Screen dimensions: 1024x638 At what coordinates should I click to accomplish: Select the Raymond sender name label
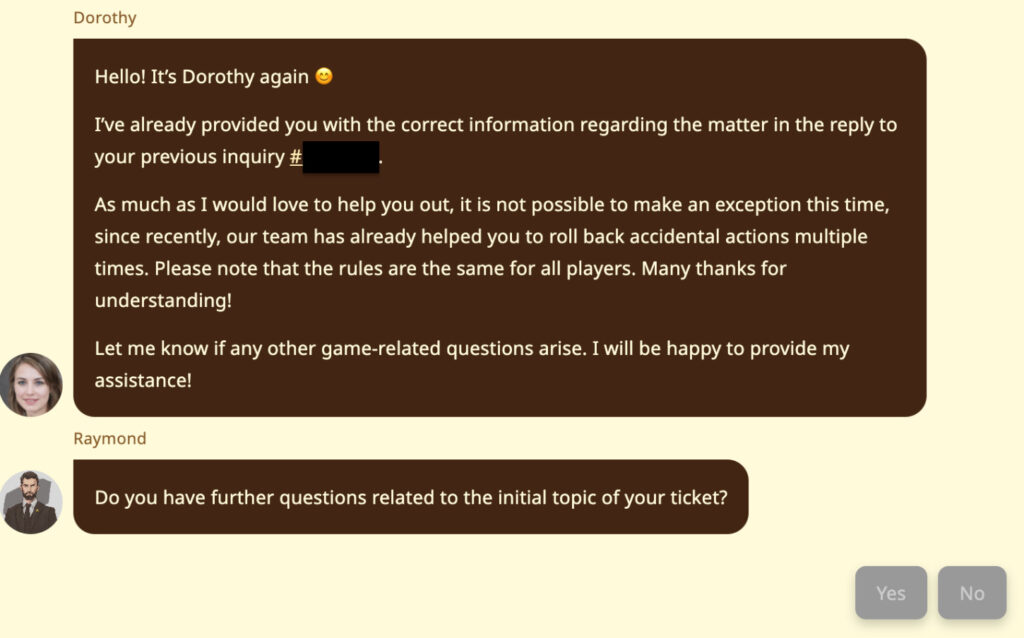click(110, 438)
